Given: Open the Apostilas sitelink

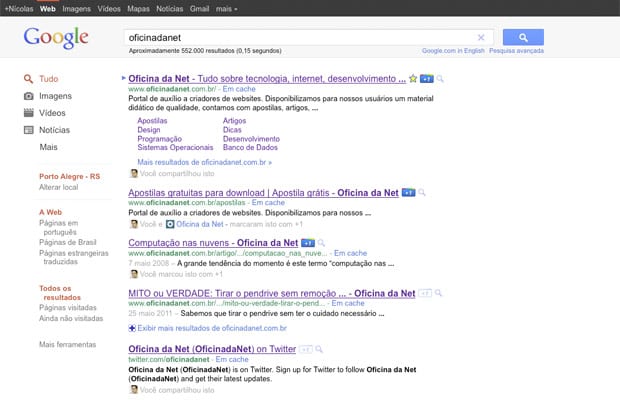Looking at the screenshot, I should click(152, 121).
